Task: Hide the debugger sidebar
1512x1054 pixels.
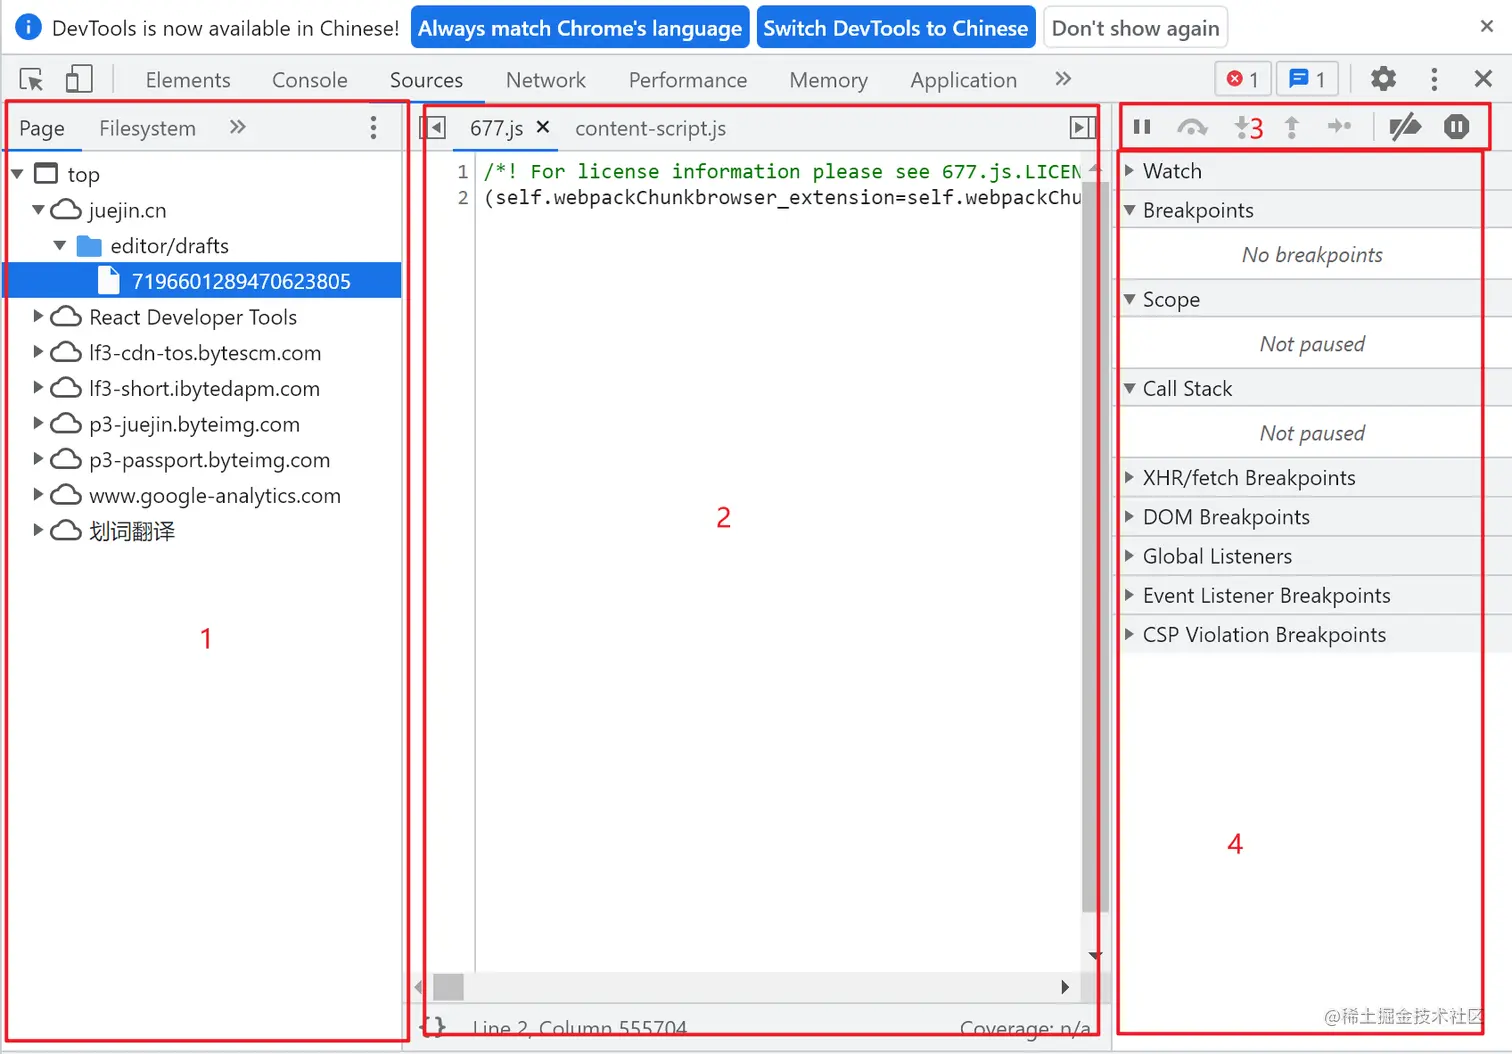Action: [x=1082, y=128]
